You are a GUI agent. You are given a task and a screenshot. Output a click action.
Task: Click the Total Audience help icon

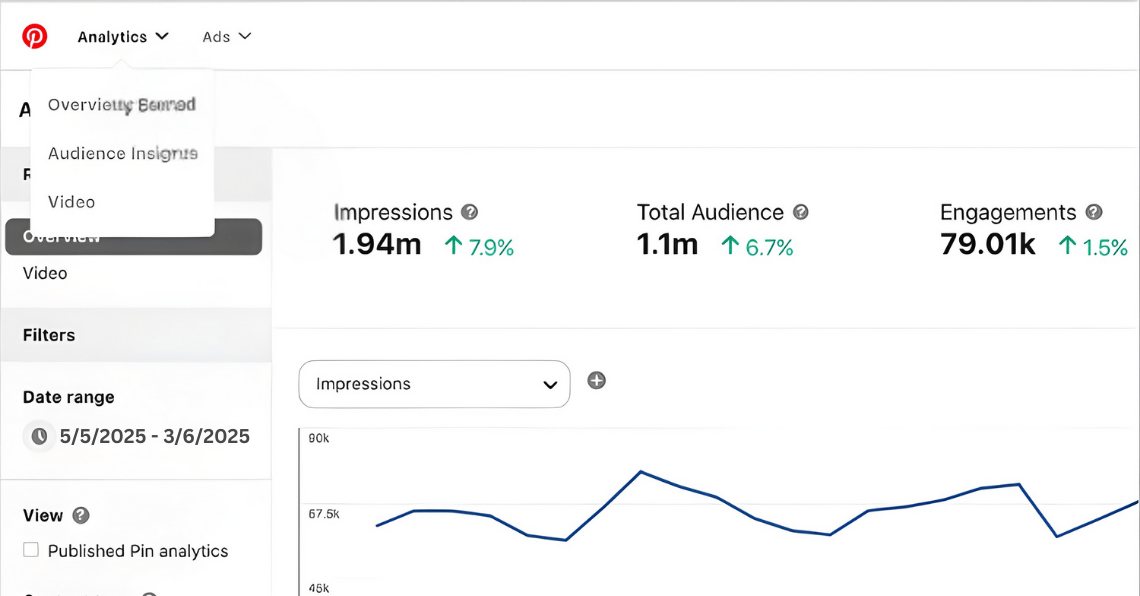click(x=800, y=212)
